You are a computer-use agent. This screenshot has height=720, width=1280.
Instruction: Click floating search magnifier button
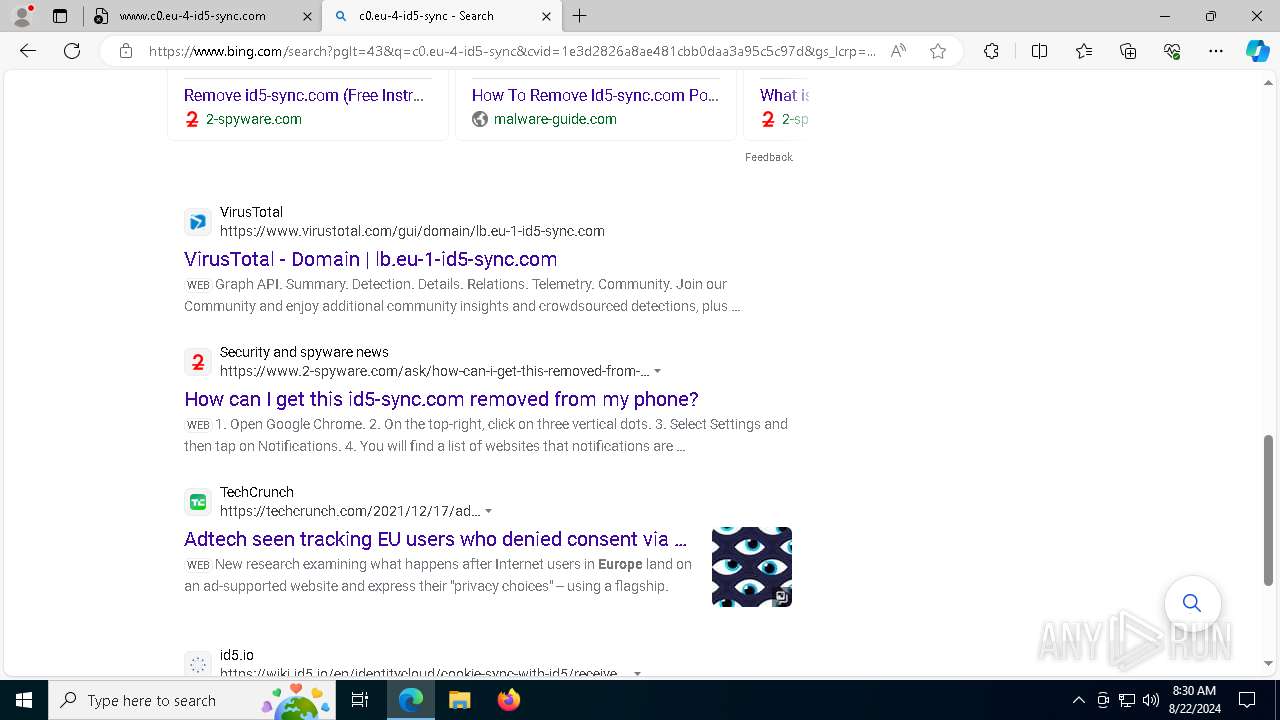1192,603
